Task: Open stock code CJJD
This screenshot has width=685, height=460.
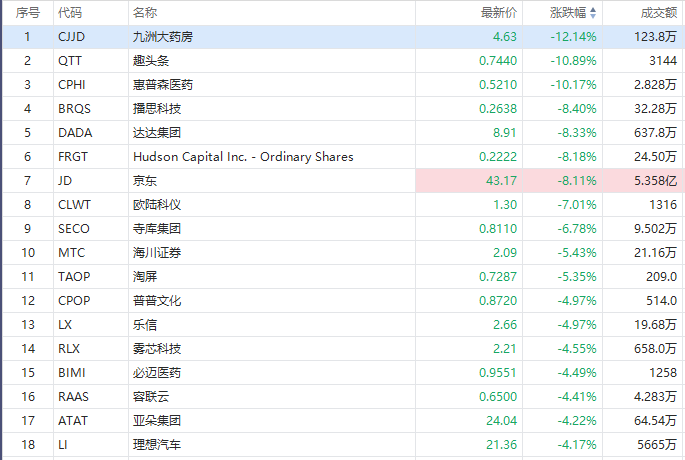Action: coord(72,37)
